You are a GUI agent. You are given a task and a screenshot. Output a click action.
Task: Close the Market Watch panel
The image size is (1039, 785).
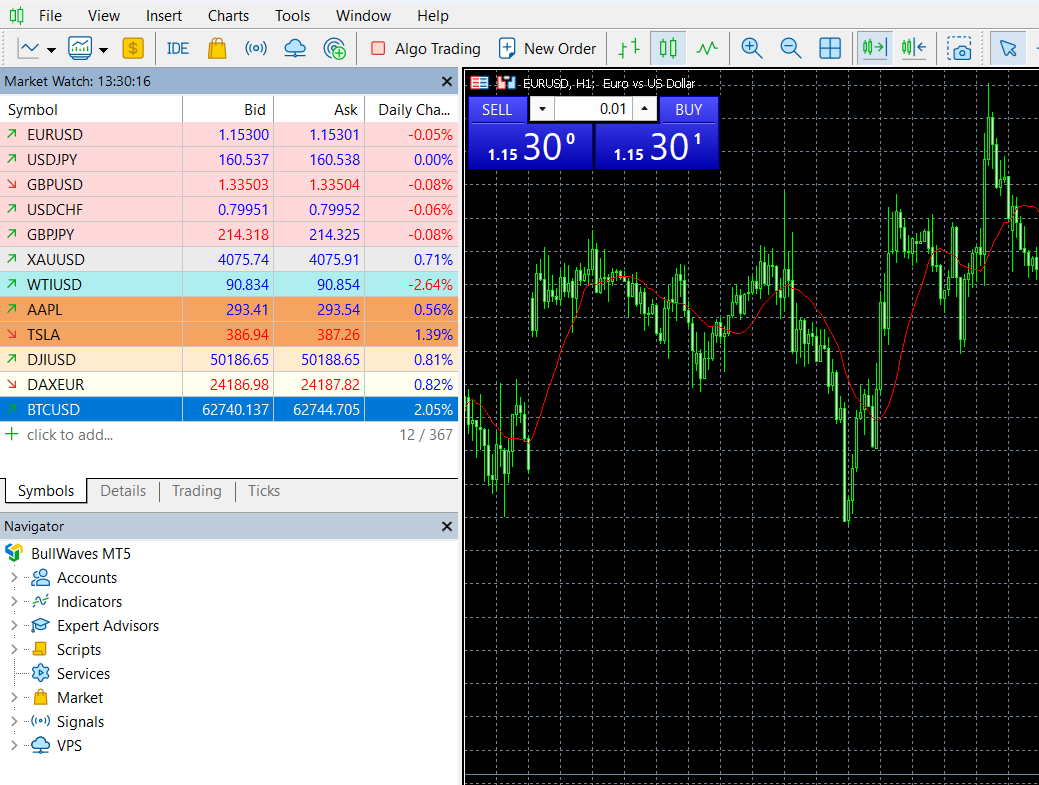click(x=447, y=81)
